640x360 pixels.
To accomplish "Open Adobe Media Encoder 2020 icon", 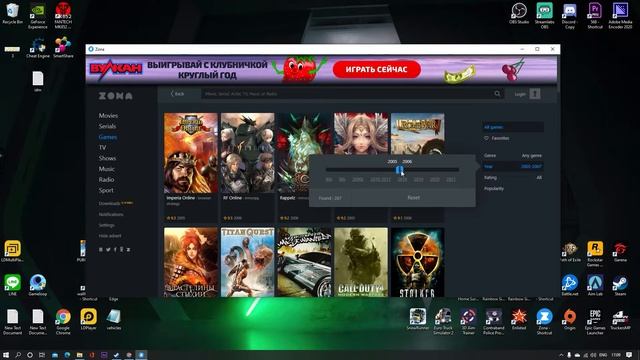I will tap(620, 16).
